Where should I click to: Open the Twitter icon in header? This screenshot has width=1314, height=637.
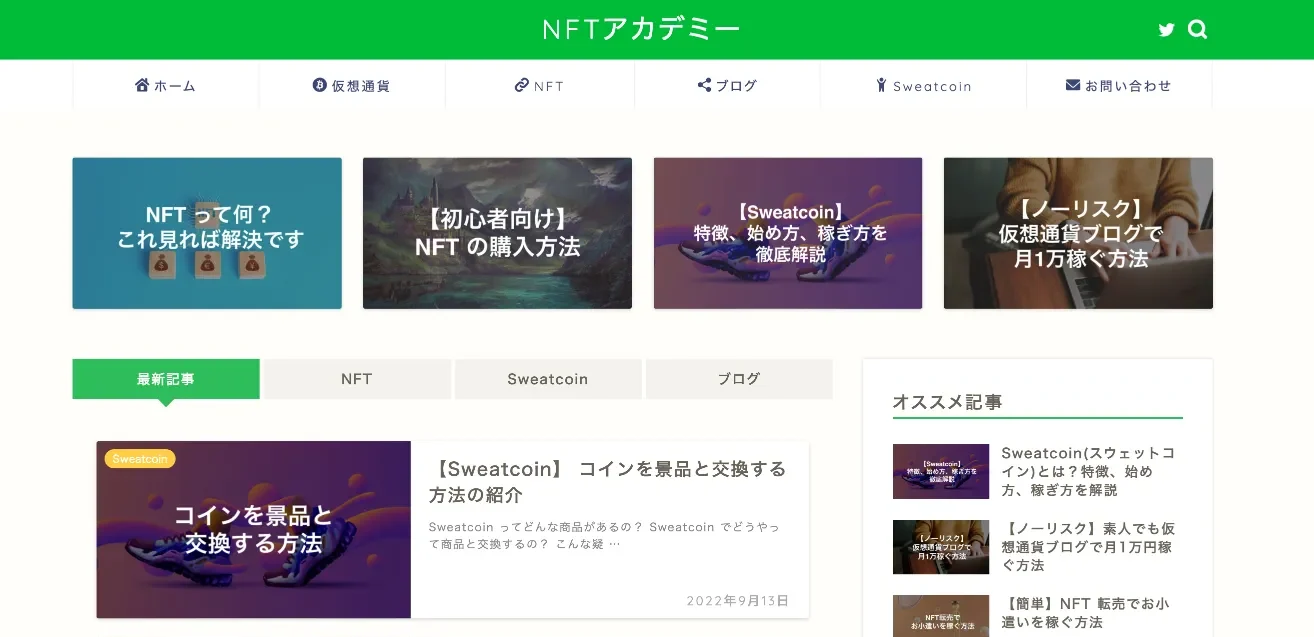tap(1166, 30)
